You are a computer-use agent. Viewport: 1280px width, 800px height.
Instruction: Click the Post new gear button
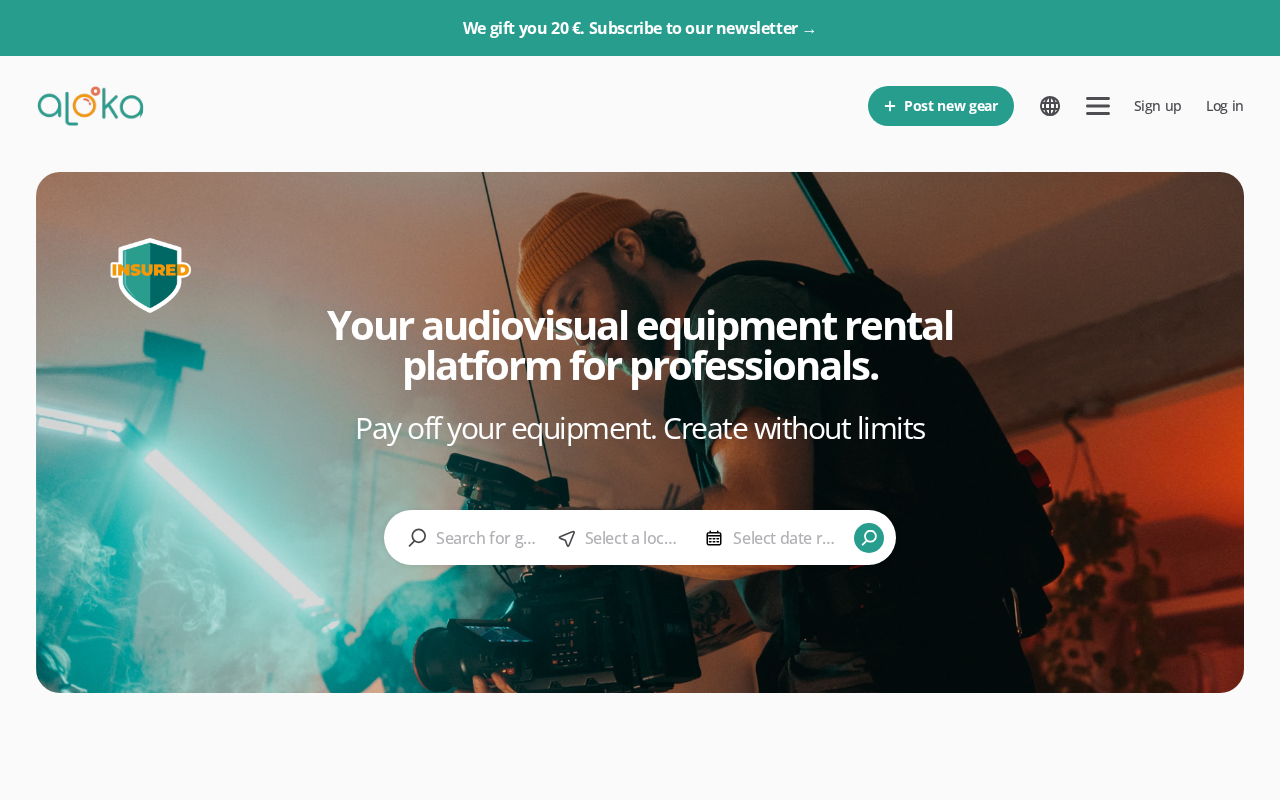click(941, 106)
